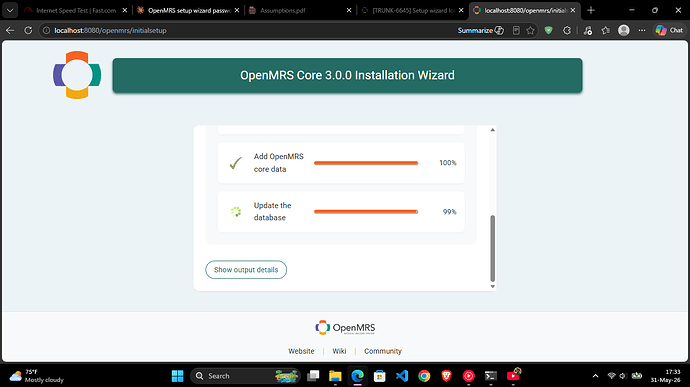
Task: Add this page to favorites
Action: point(530,30)
